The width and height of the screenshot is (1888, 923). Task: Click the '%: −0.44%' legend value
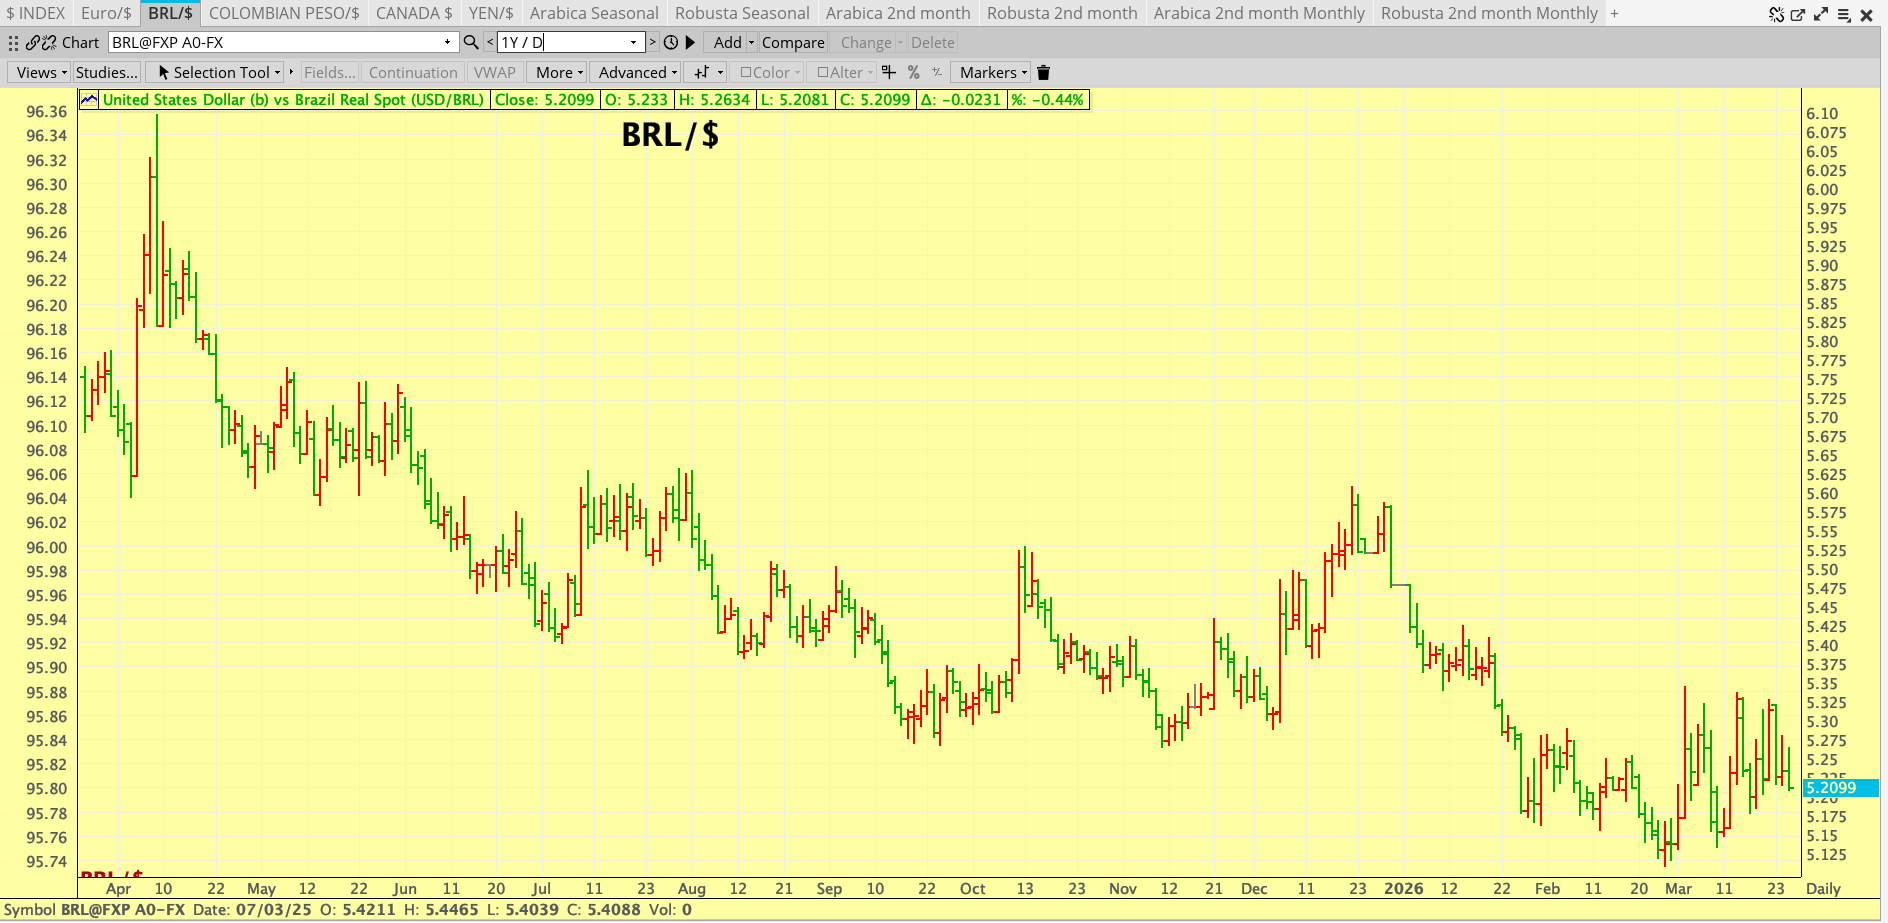point(1047,99)
